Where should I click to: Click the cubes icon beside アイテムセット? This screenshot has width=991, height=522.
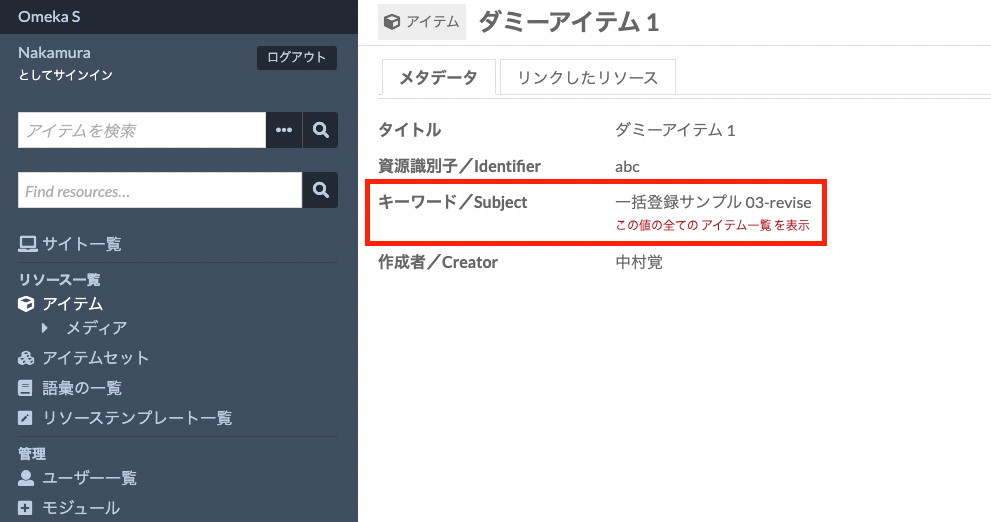26,358
